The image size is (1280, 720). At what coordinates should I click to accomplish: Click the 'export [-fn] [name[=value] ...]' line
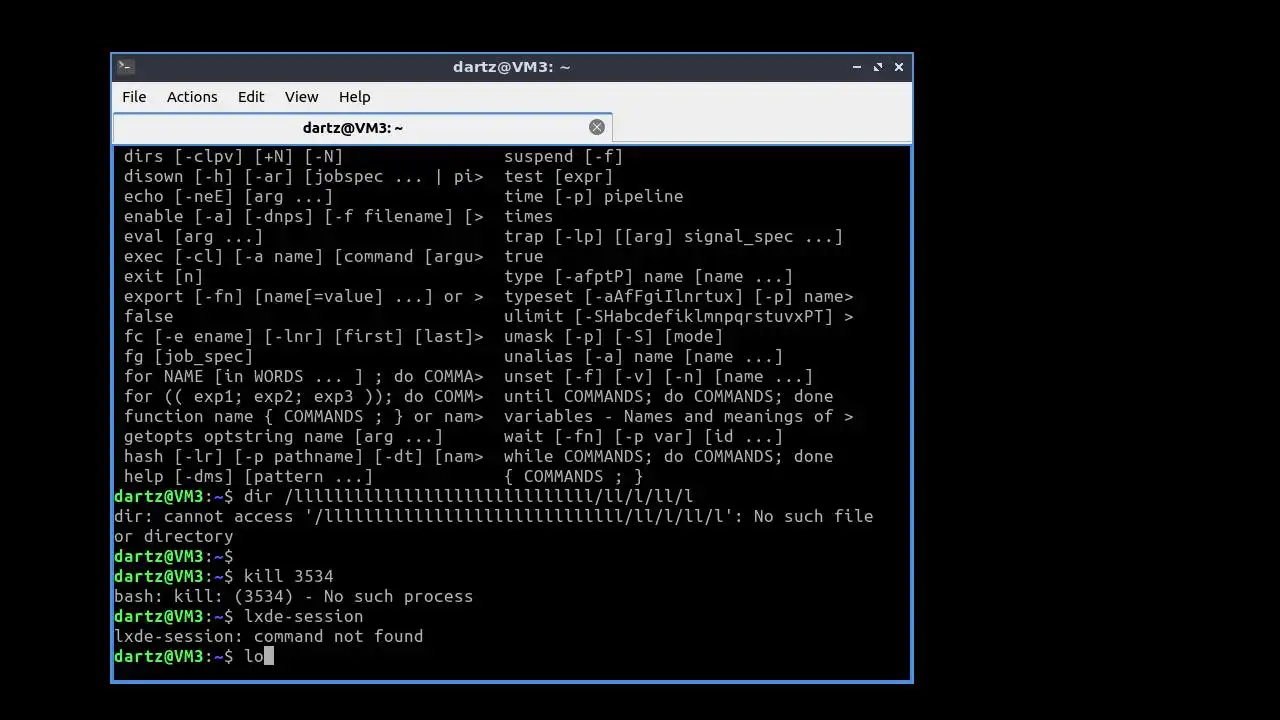tap(304, 296)
